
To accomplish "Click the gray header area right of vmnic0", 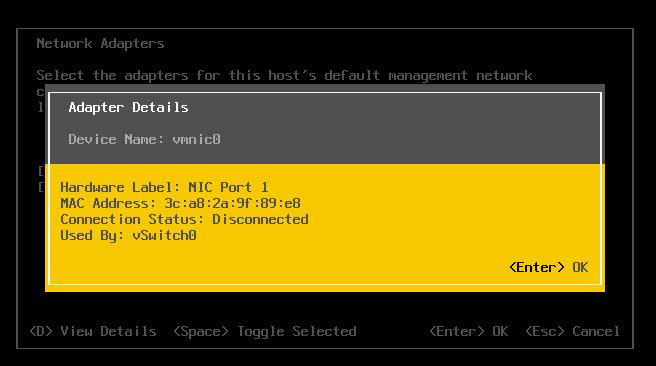I will point(410,139).
